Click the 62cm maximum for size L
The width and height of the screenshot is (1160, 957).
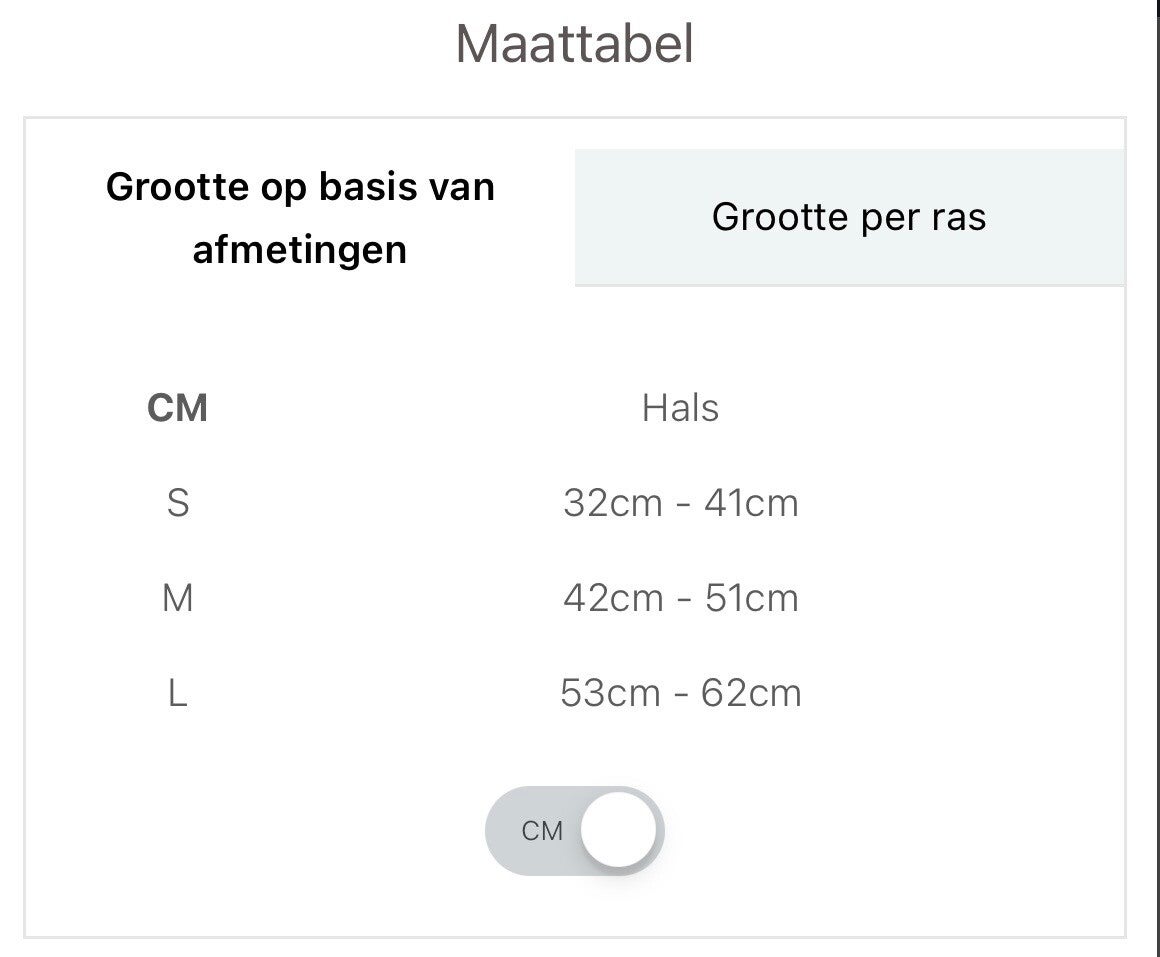click(751, 693)
